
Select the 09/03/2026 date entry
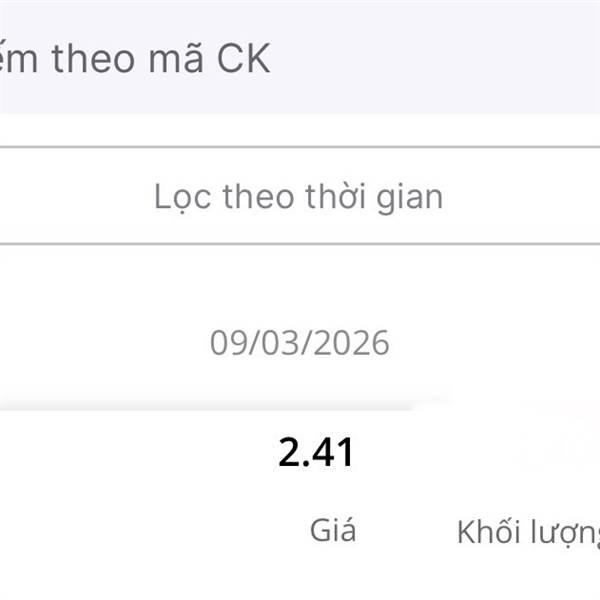300,344
